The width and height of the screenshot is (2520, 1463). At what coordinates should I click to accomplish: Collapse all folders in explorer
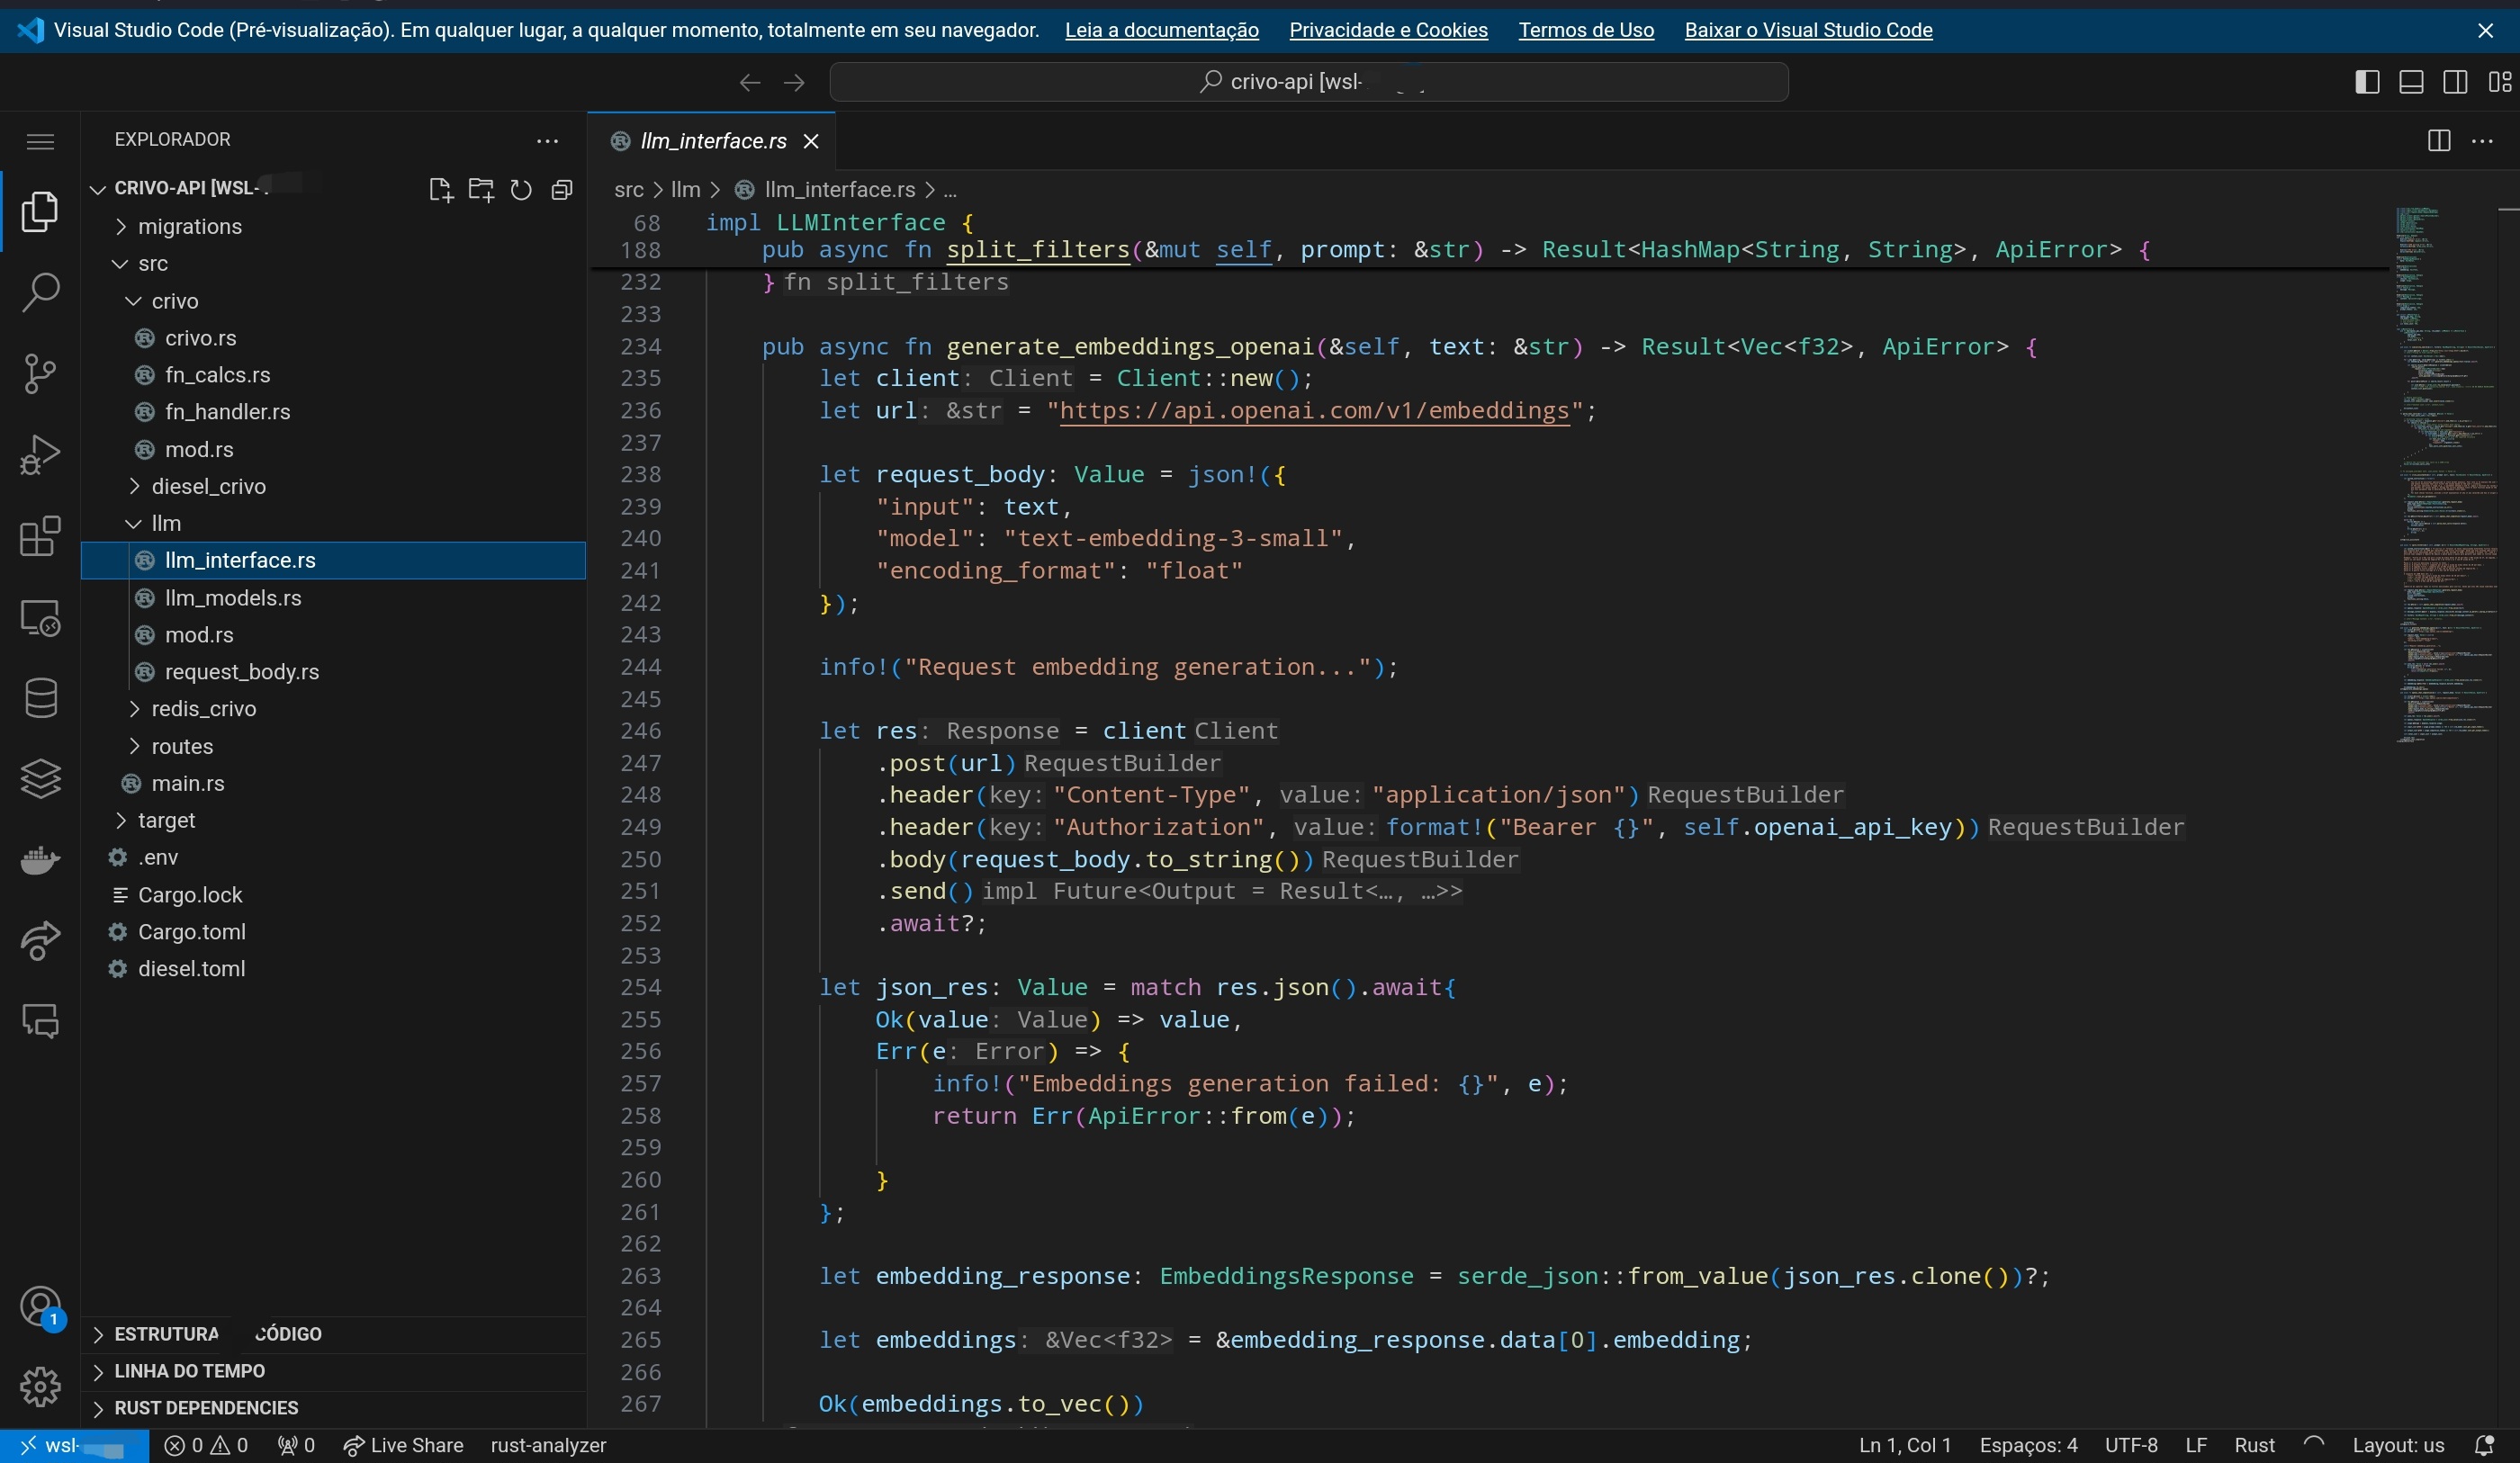pos(562,189)
